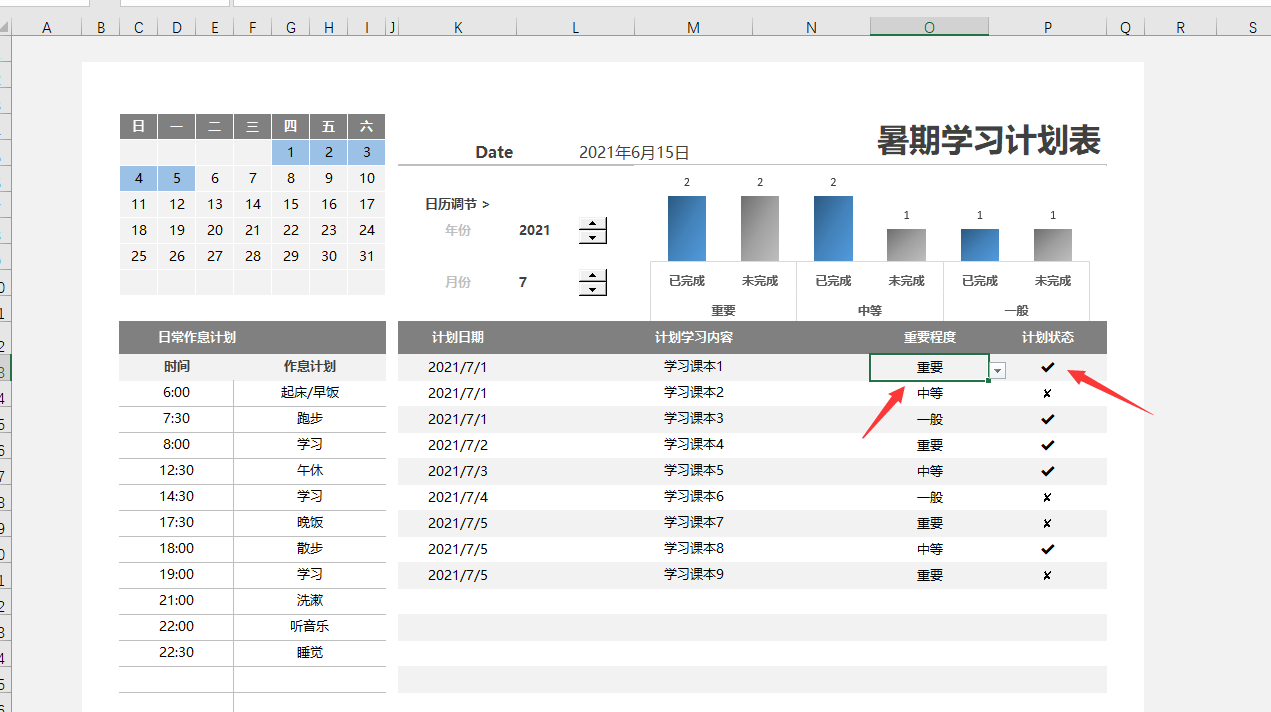
Task: Select the gray 未完成 bar under 中等
Action: click(x=906, y=245)
